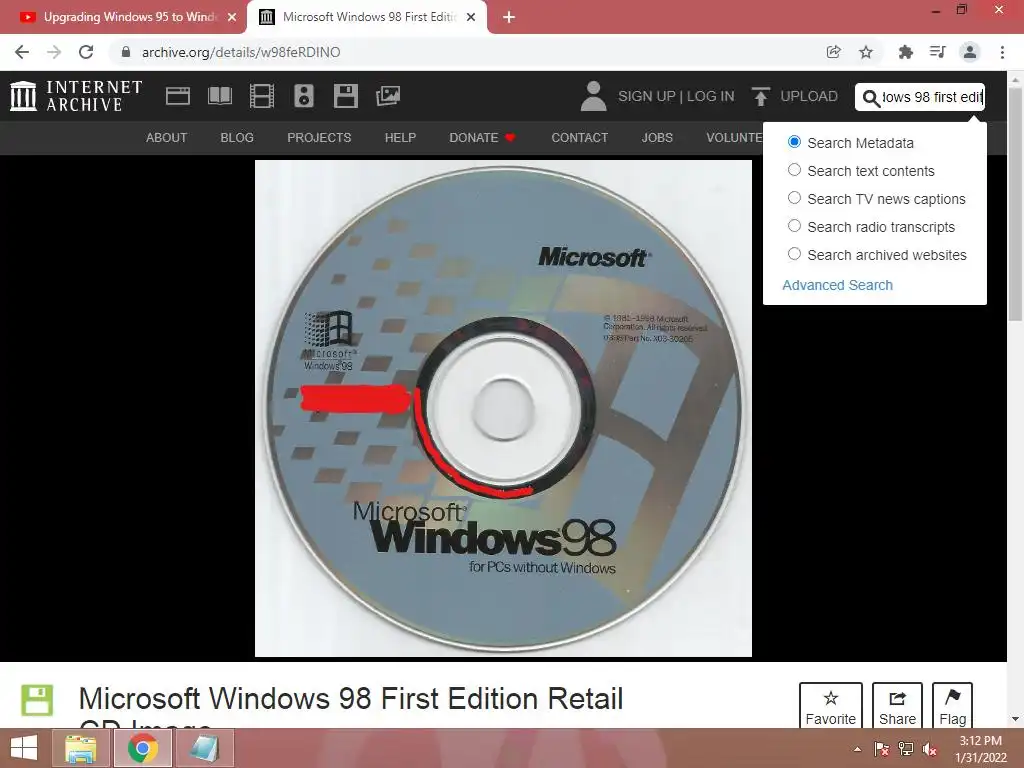Viewport: 1024px width, 768px height.
Task: Click the magnifier icon in search box
Action: (871, 98)
